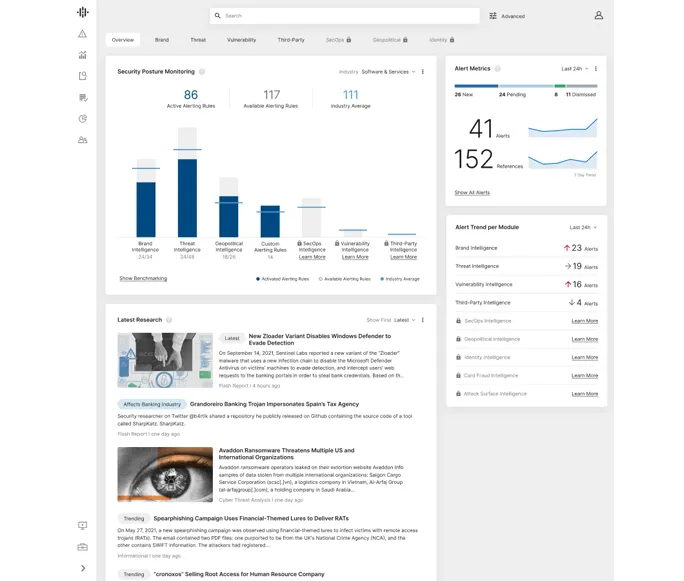Click the Show Benchmarking link
Viewport: 684px width, 581px height.
click(143, 278)
